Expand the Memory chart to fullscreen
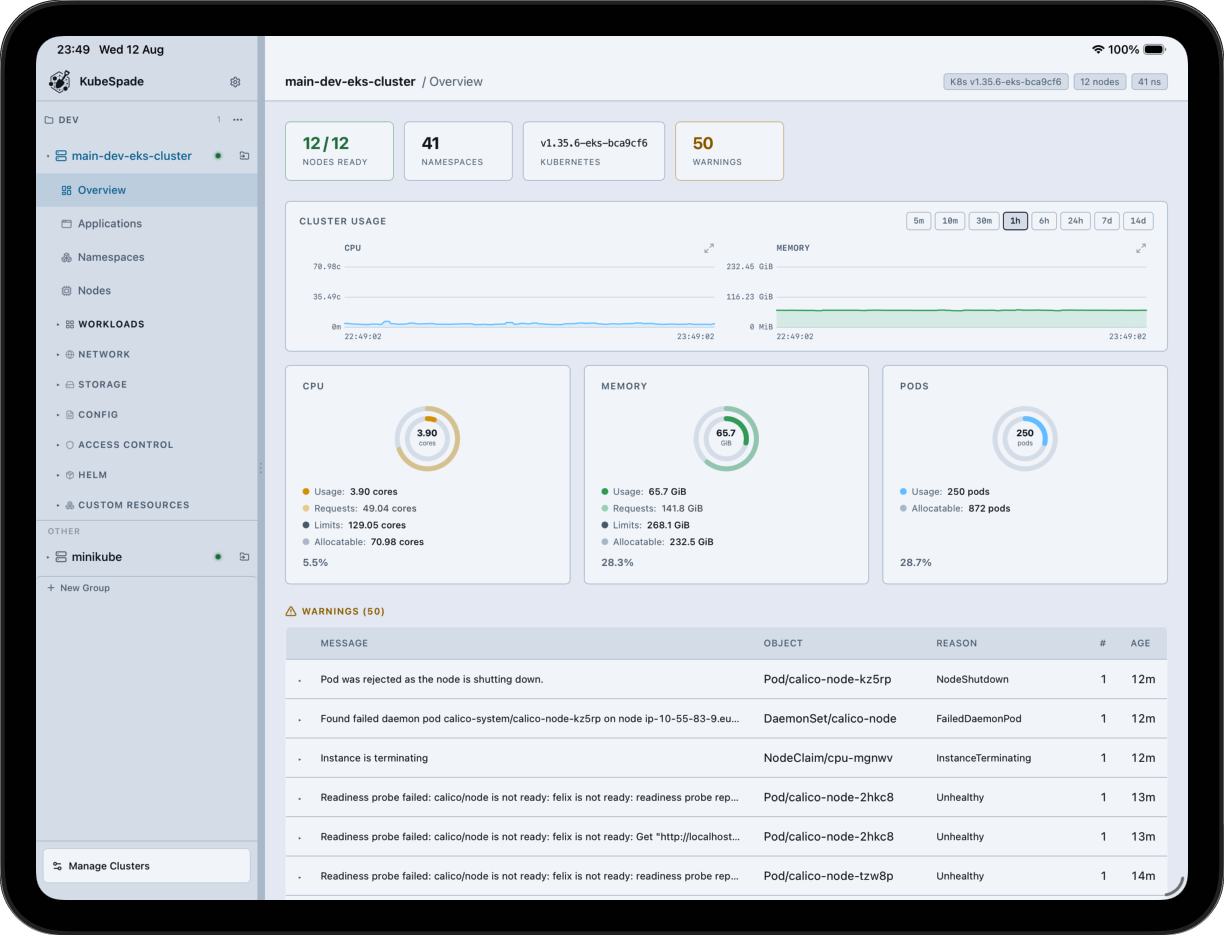Viewport: 1224px width, 935px height. tap(1141, 248)
